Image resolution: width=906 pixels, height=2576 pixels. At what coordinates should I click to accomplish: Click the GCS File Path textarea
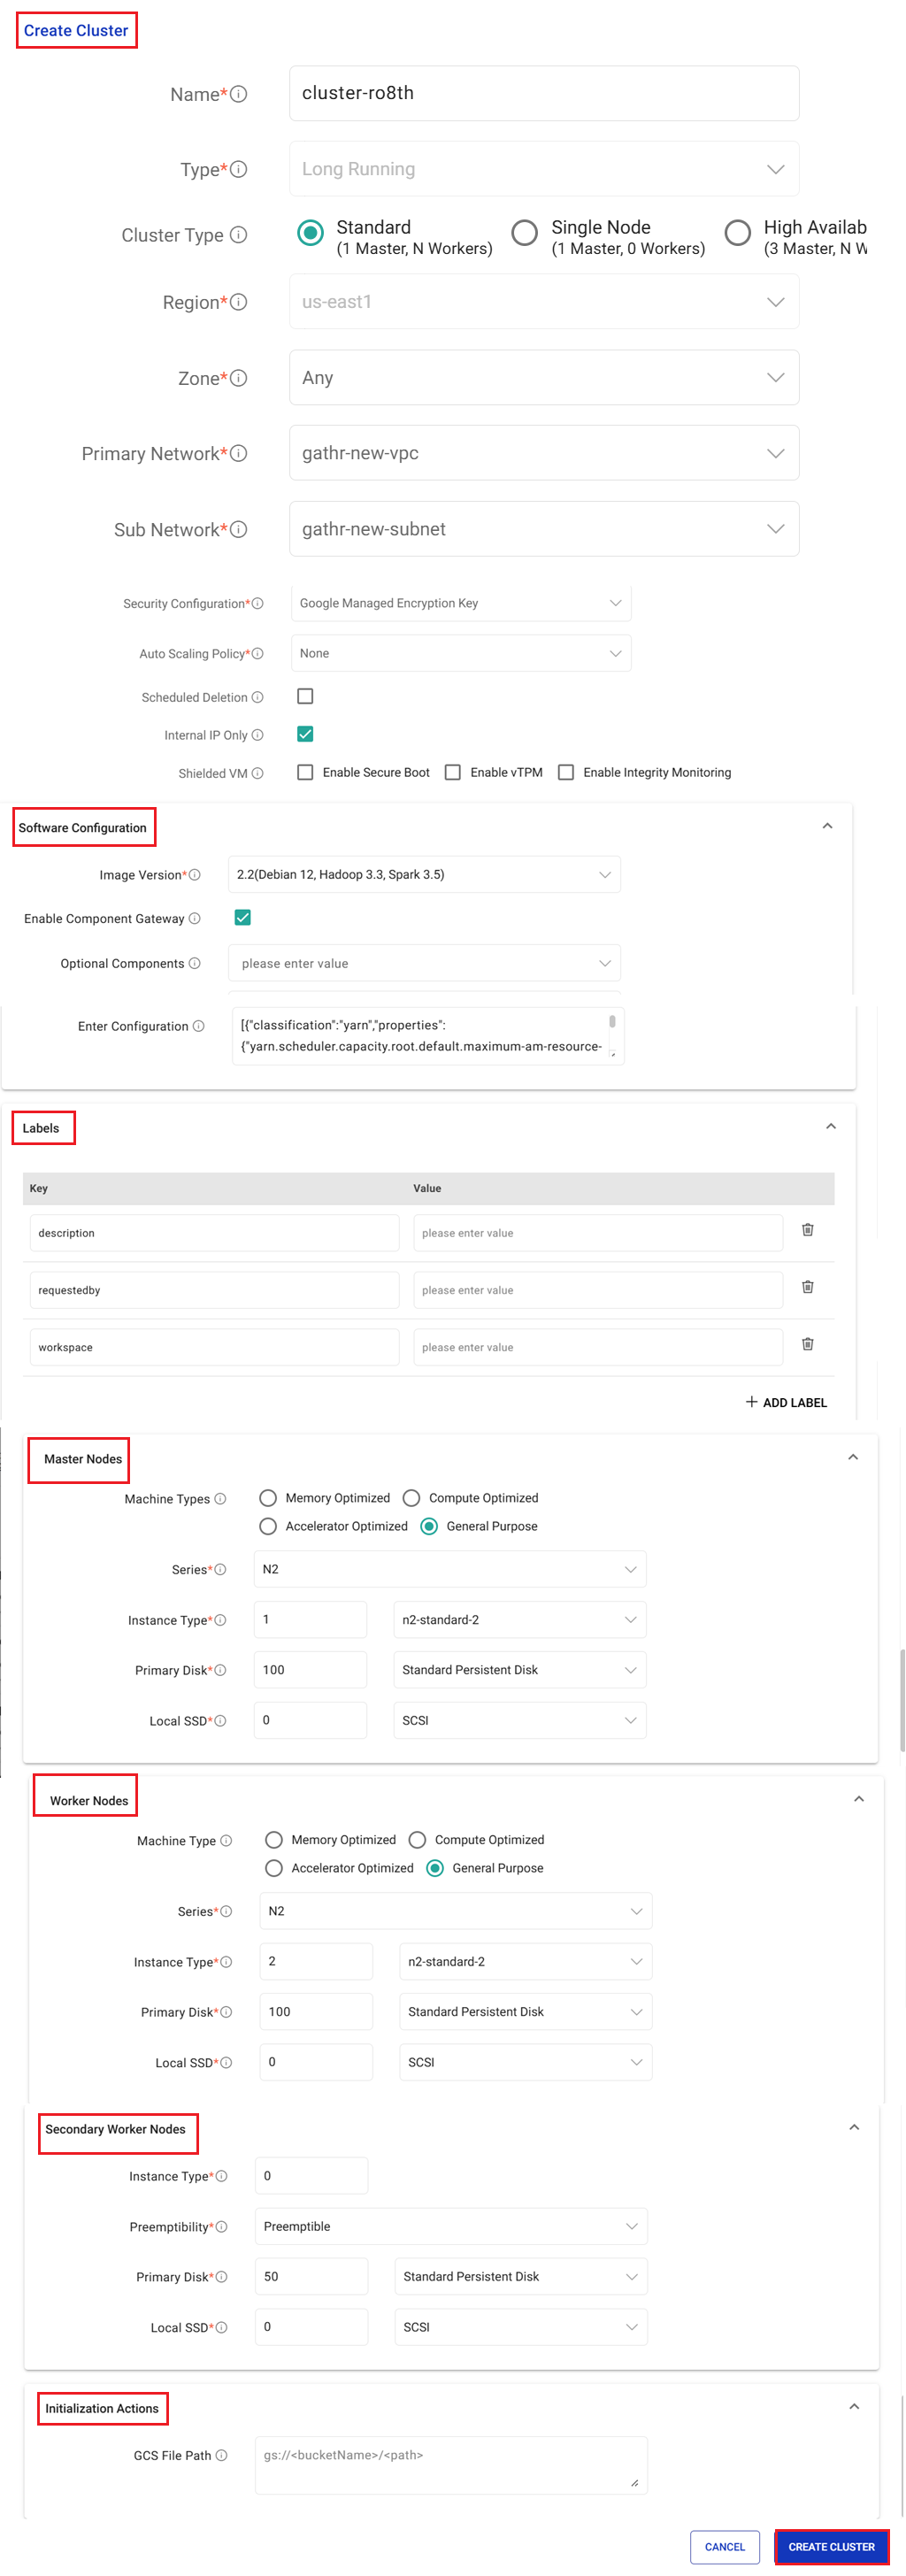click(451, 2464)
